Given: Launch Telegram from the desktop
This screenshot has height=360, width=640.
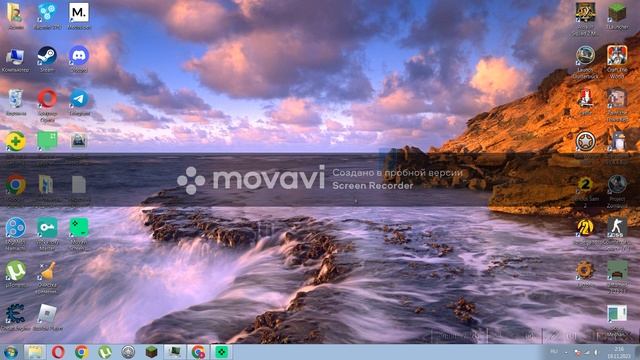Looking at the screenshot, I should 79,99.
